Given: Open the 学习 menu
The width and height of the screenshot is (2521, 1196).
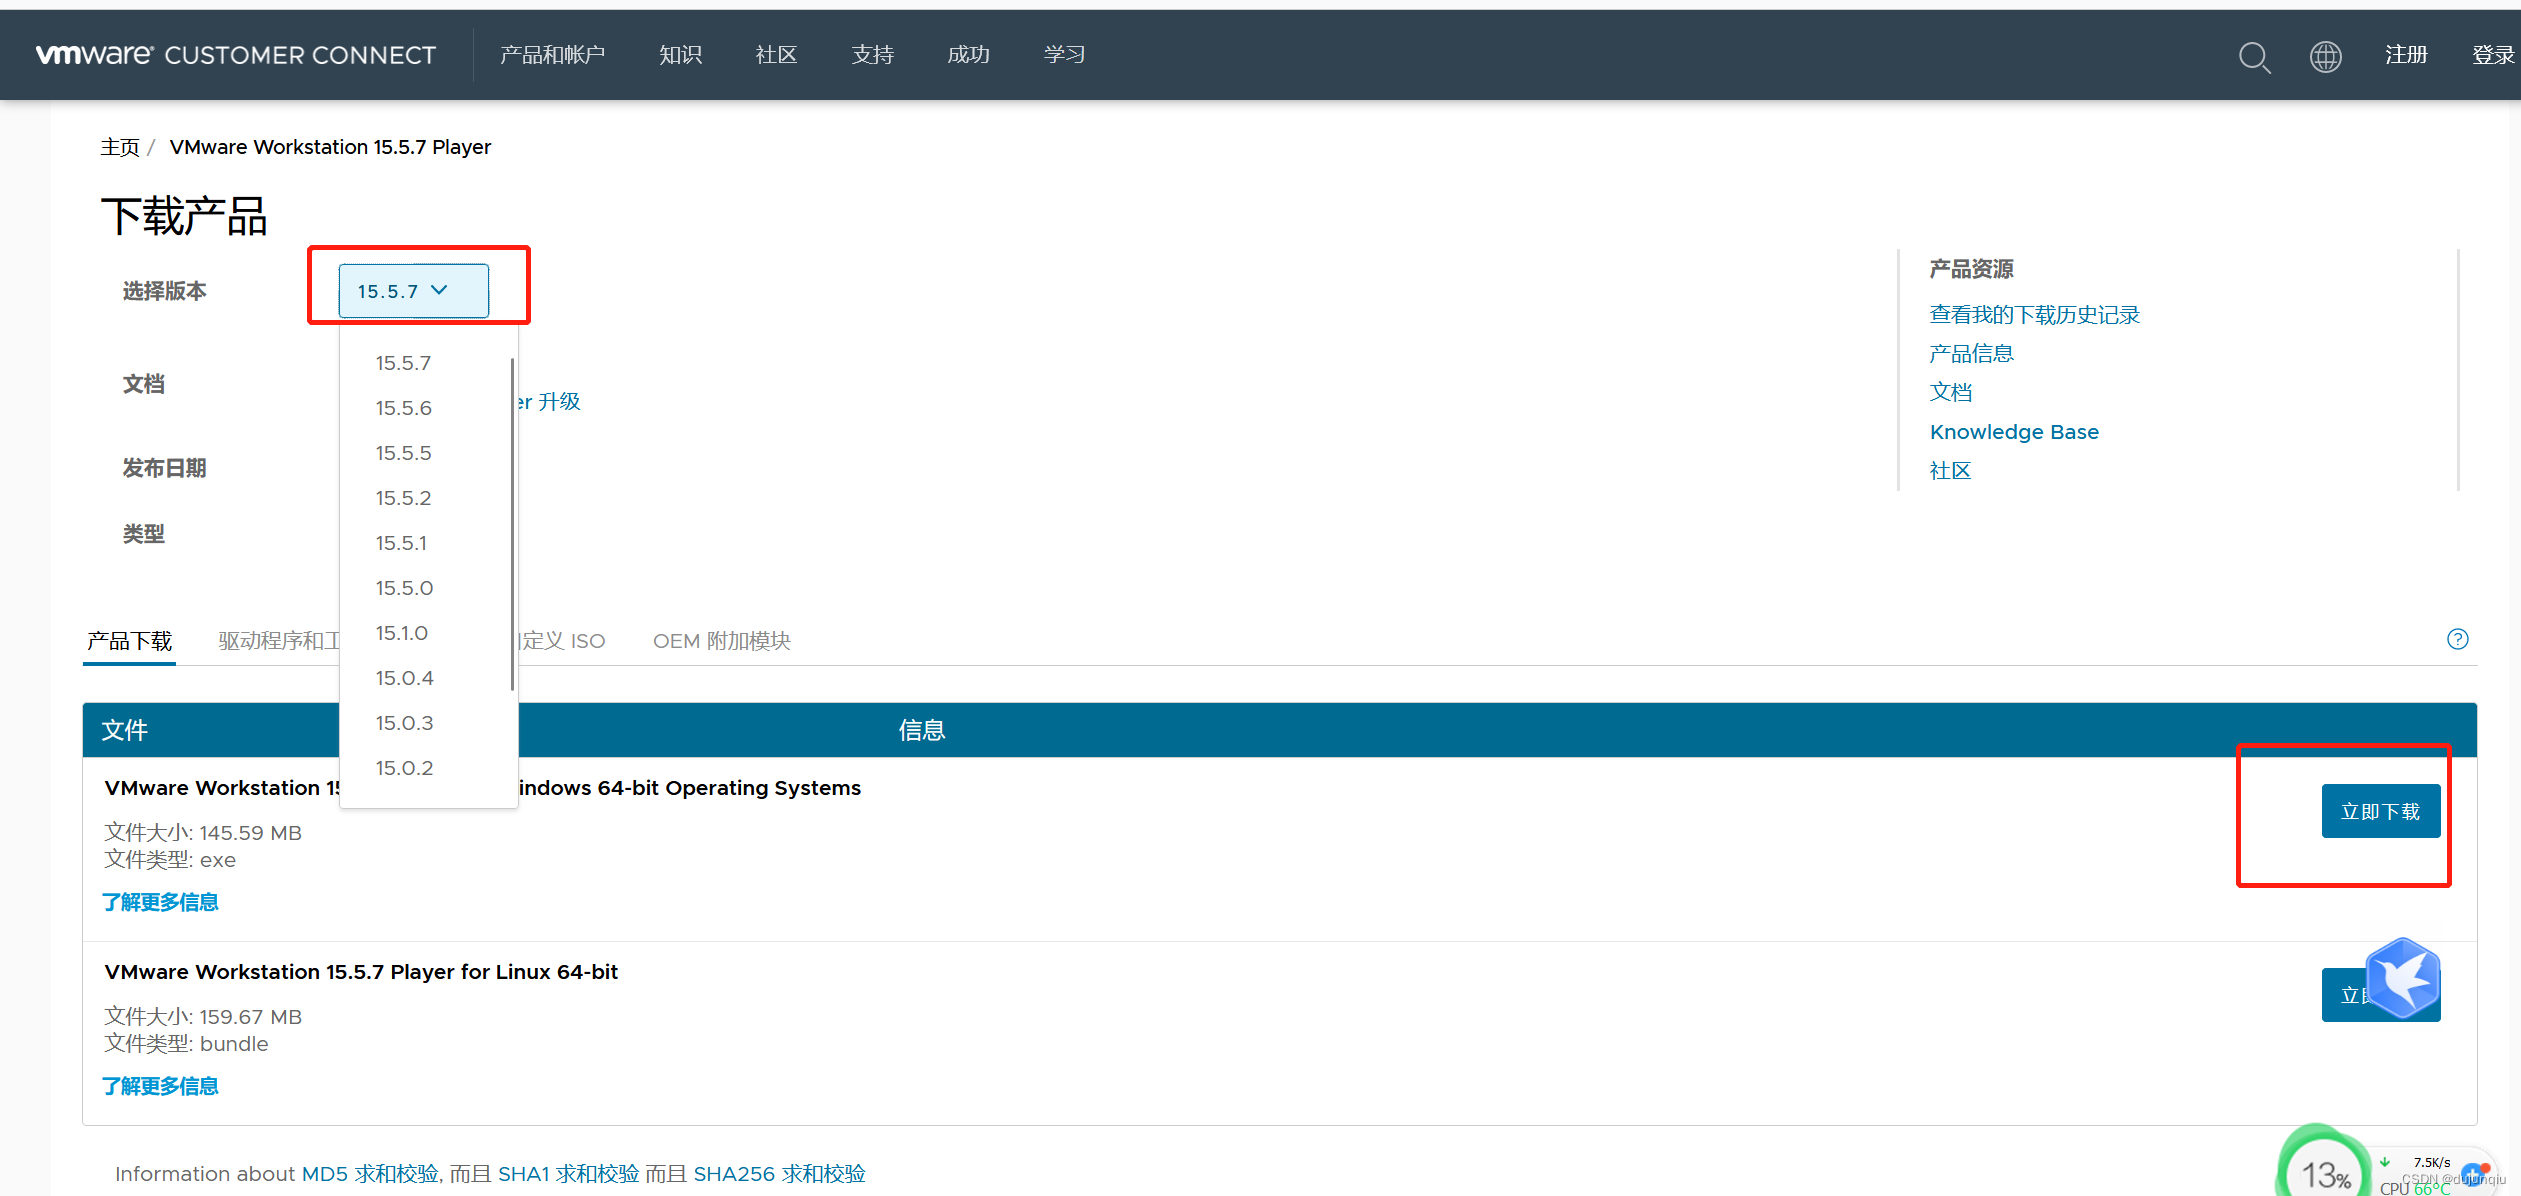Looking at the screenshot, I should click(1064, 55).
